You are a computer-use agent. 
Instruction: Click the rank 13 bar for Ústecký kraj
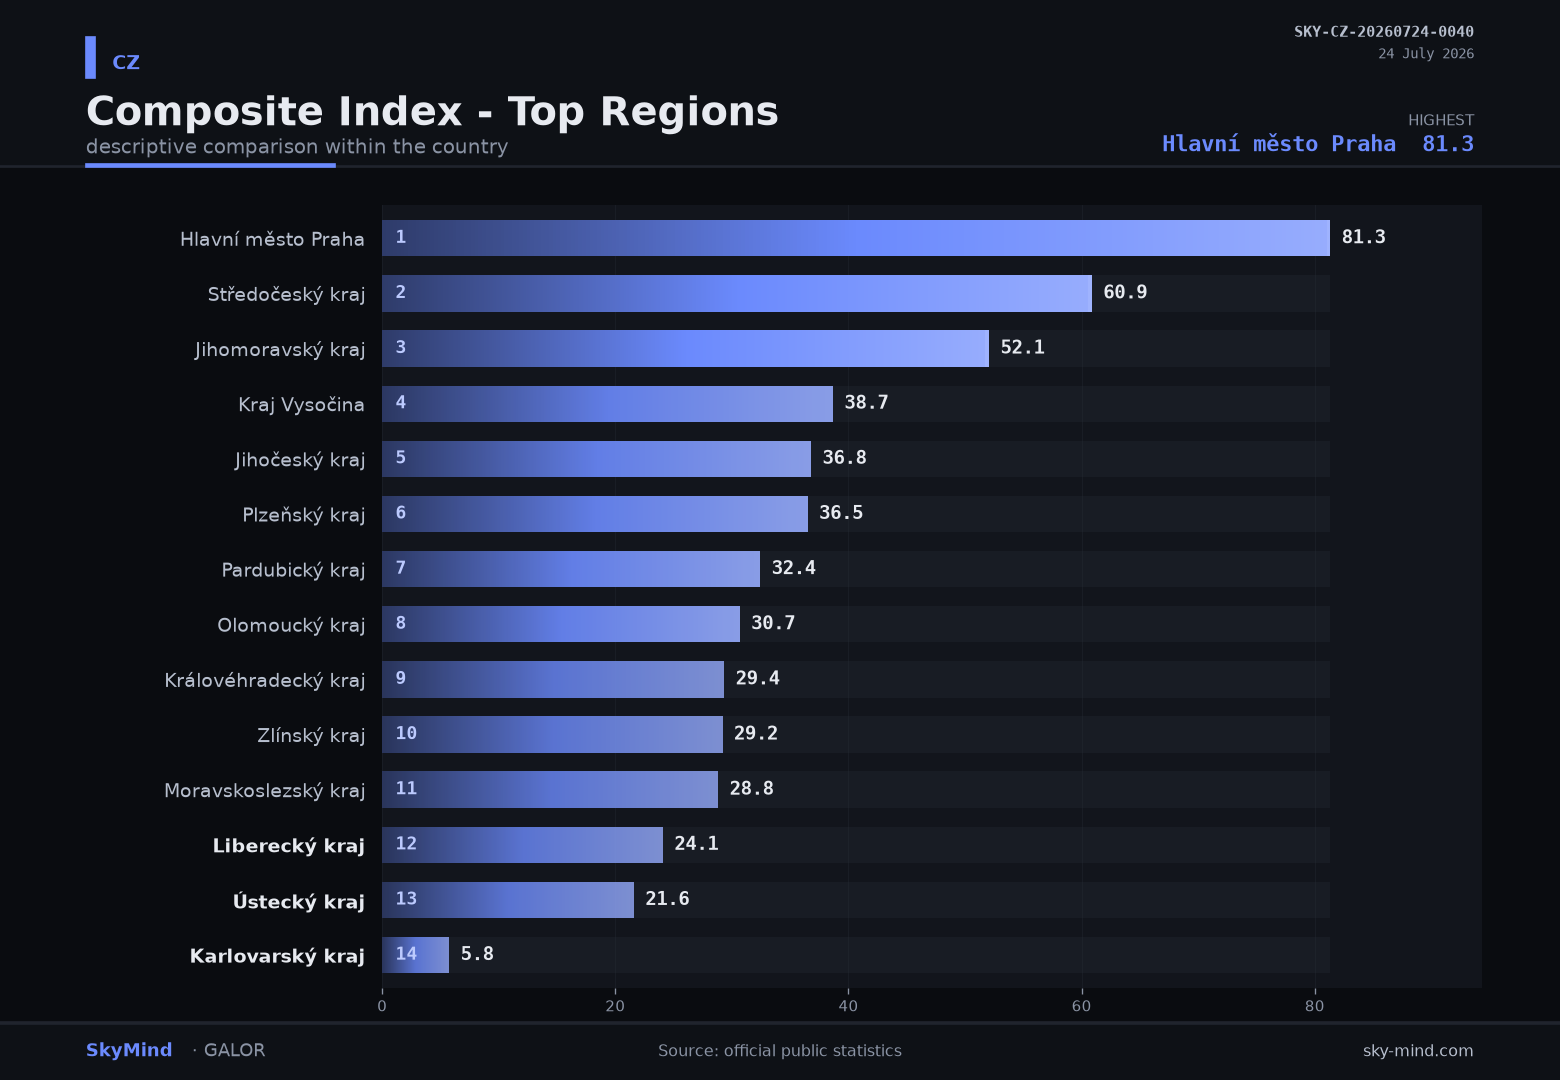(x=508, y=900)
